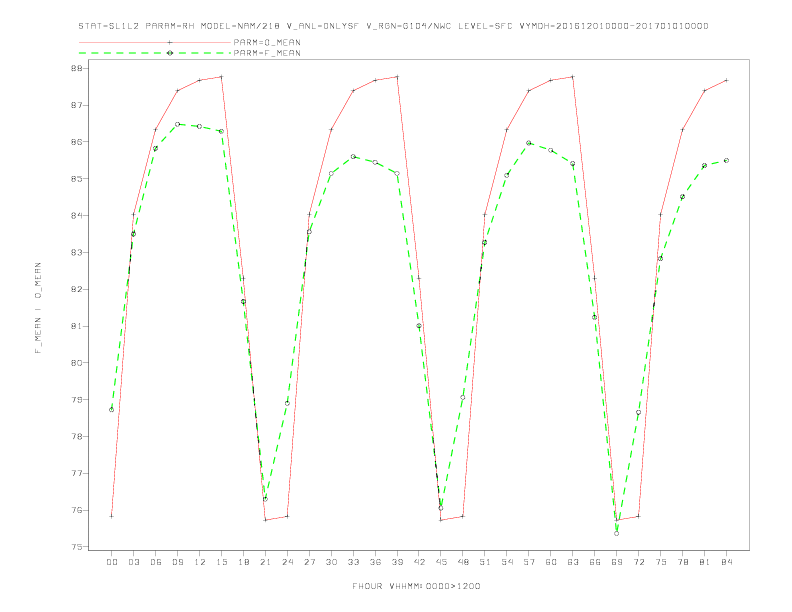Image resolution: width=792 pixels, height=612 pixels.
Task: Click the x-axis tick label 15
Action: pos(221,562)
